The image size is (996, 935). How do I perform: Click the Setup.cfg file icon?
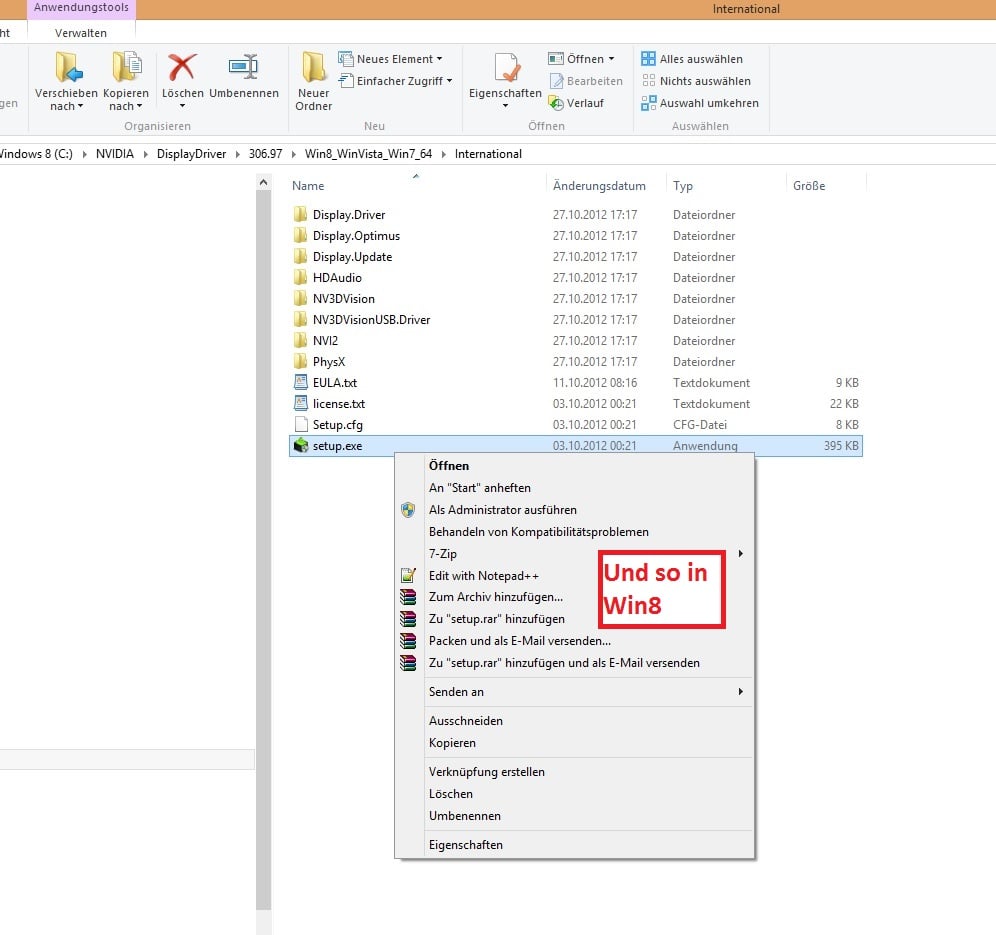300,424
